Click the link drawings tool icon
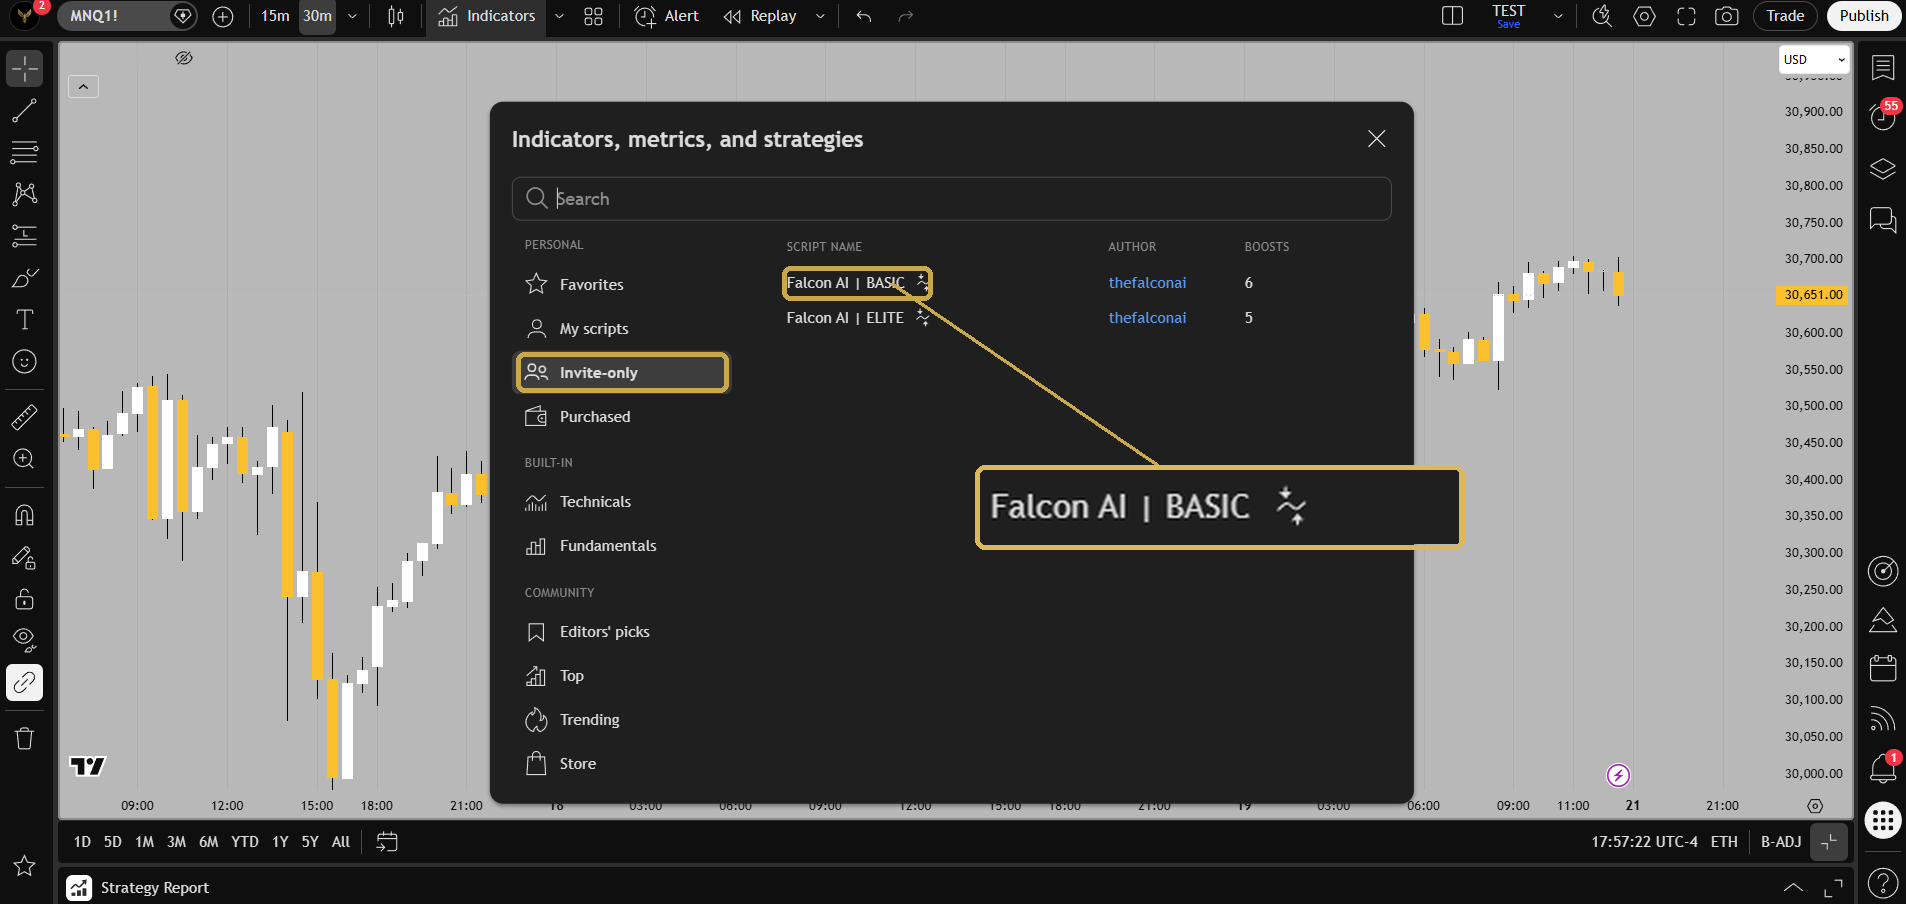Screen dimensions: 1906x904 24,683
